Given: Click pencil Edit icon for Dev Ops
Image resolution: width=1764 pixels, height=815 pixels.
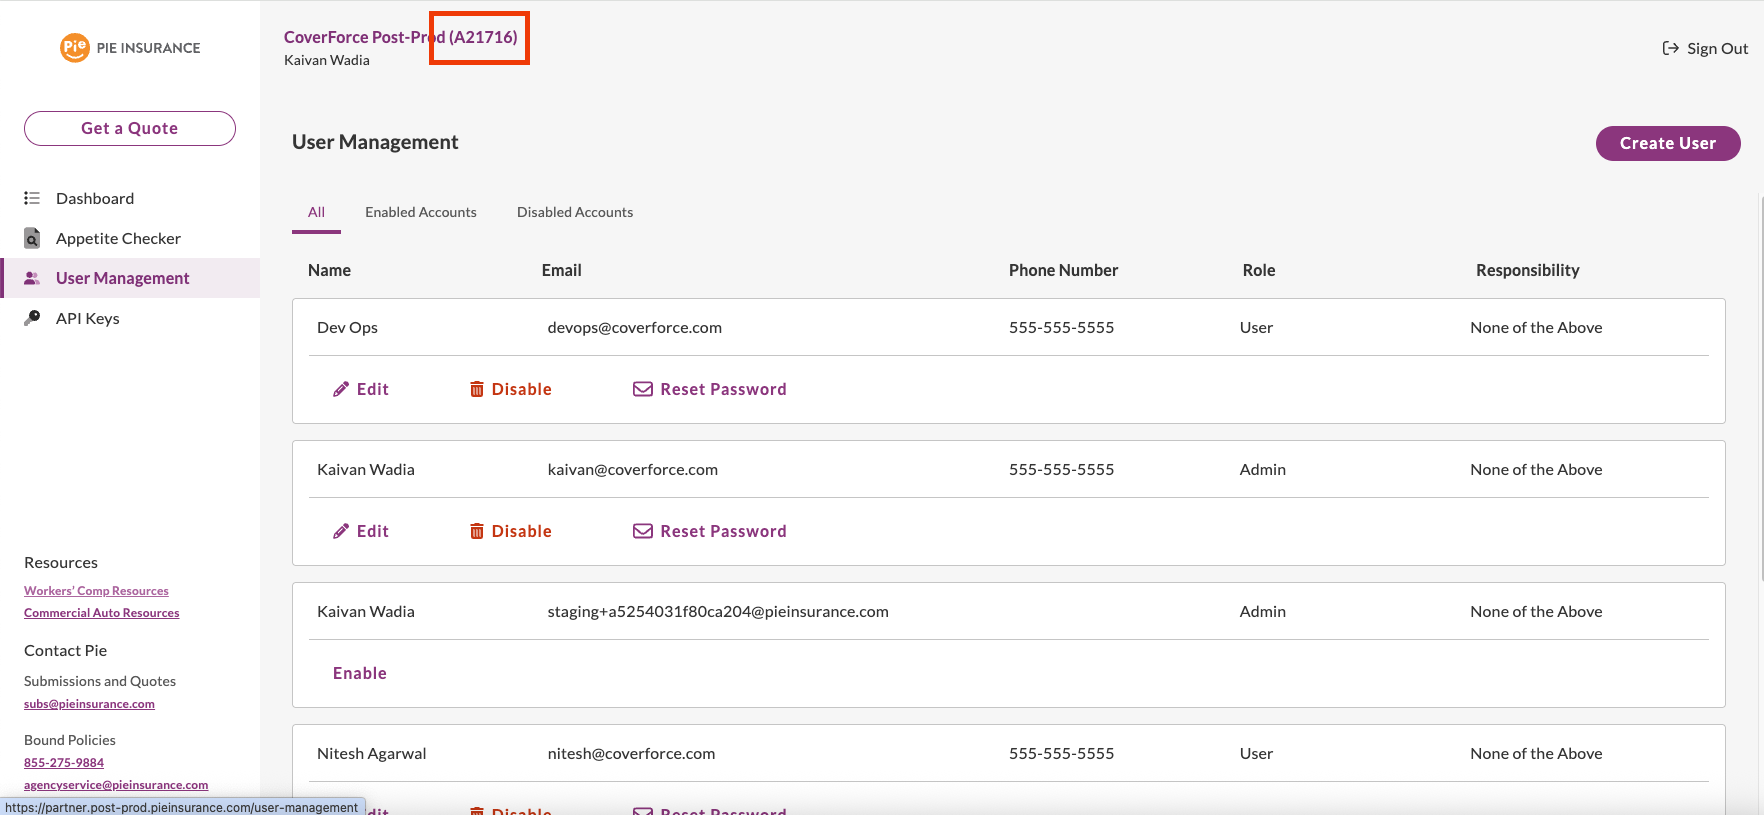Looking at the screenshot, I should (341, 389).
